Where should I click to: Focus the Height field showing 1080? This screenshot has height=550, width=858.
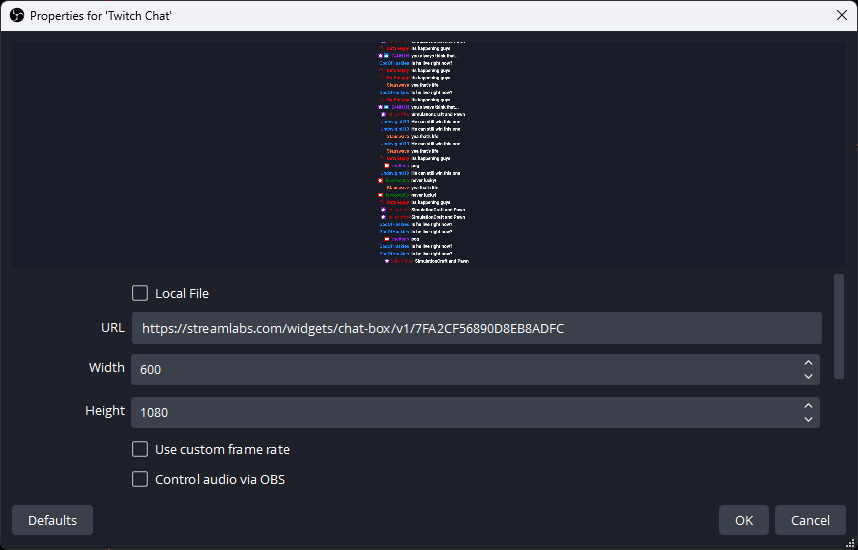pos(465,412)
